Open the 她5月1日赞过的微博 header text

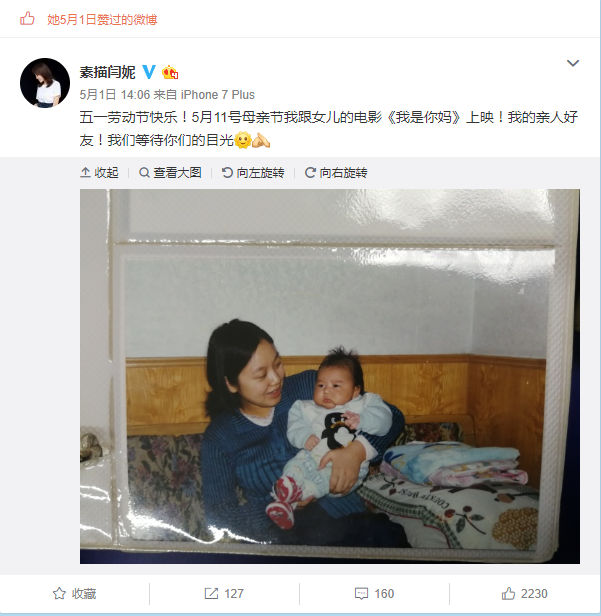[102, 19]
